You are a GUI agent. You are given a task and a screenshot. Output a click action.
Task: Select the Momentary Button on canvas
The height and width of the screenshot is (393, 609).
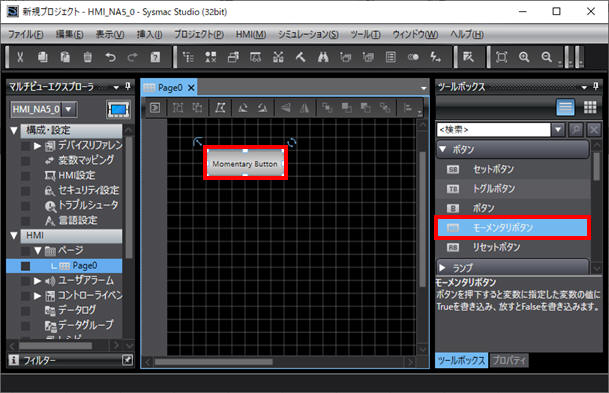pos(245,163)
